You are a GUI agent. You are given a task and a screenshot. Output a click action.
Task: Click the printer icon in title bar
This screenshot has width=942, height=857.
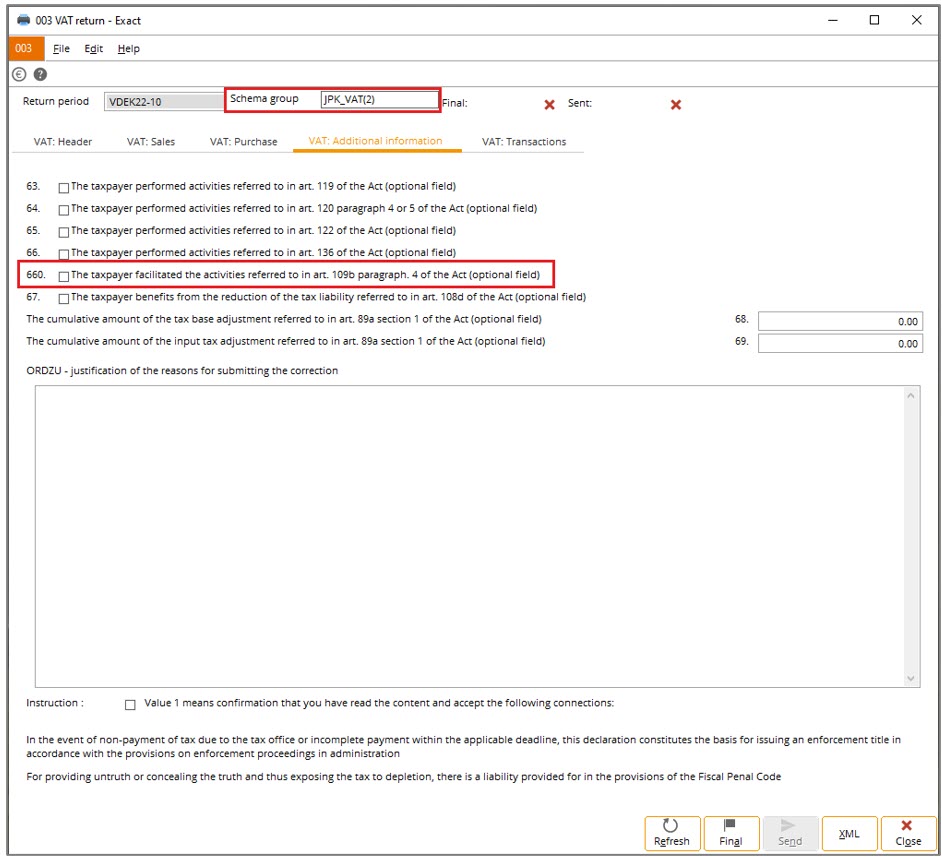point(23,20)
